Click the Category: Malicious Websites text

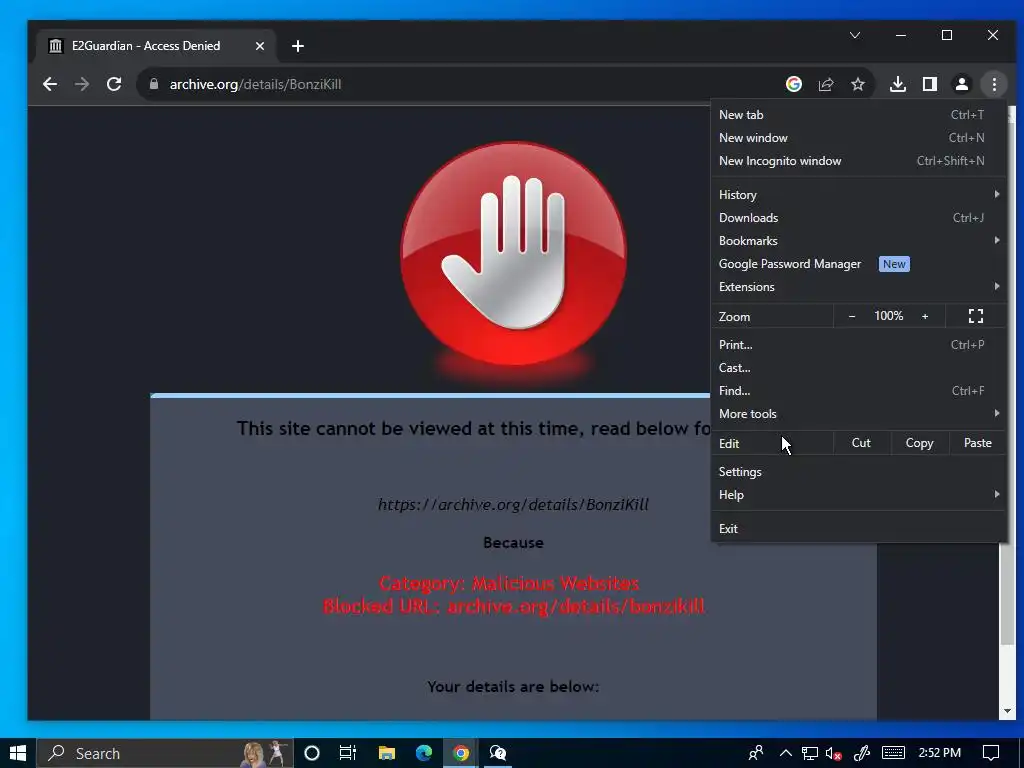(x=509, y=583)
